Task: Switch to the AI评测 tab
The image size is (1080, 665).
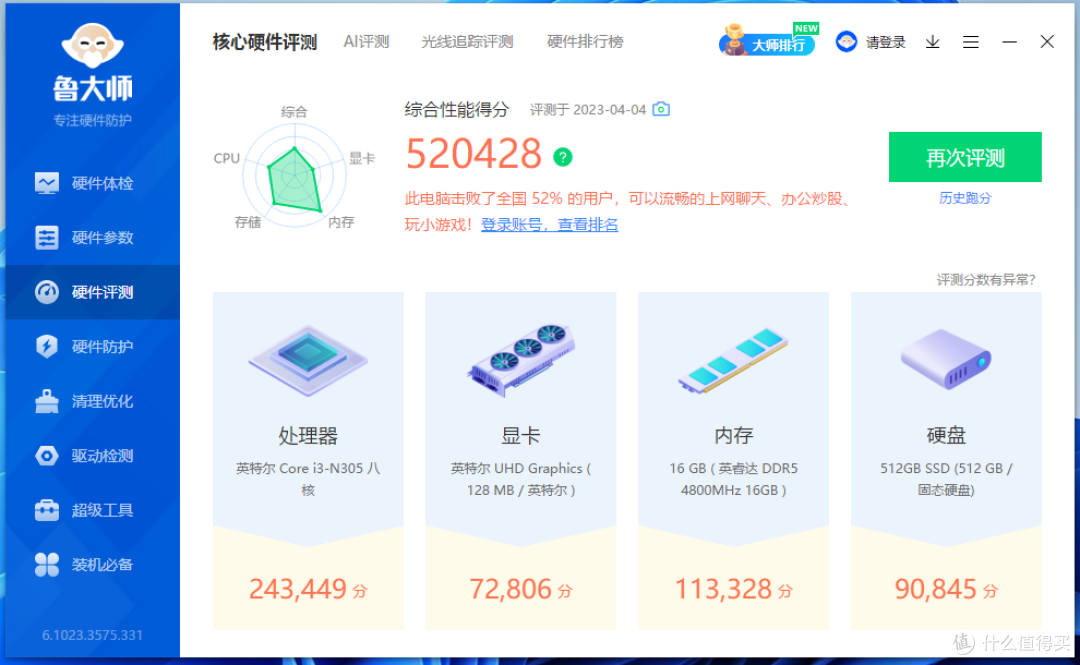Action: point(366,42)
